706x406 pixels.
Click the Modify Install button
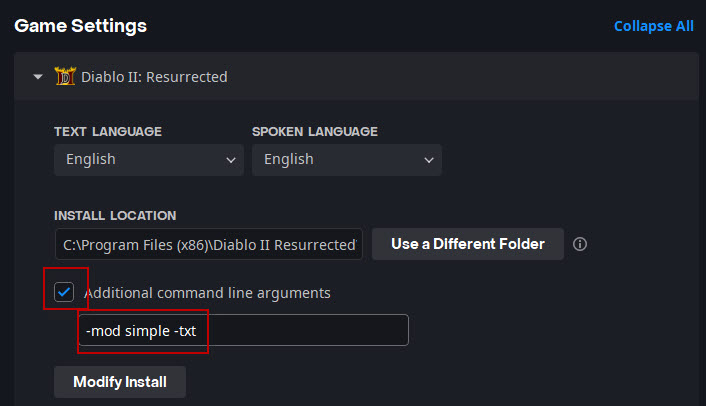(120, 382)
